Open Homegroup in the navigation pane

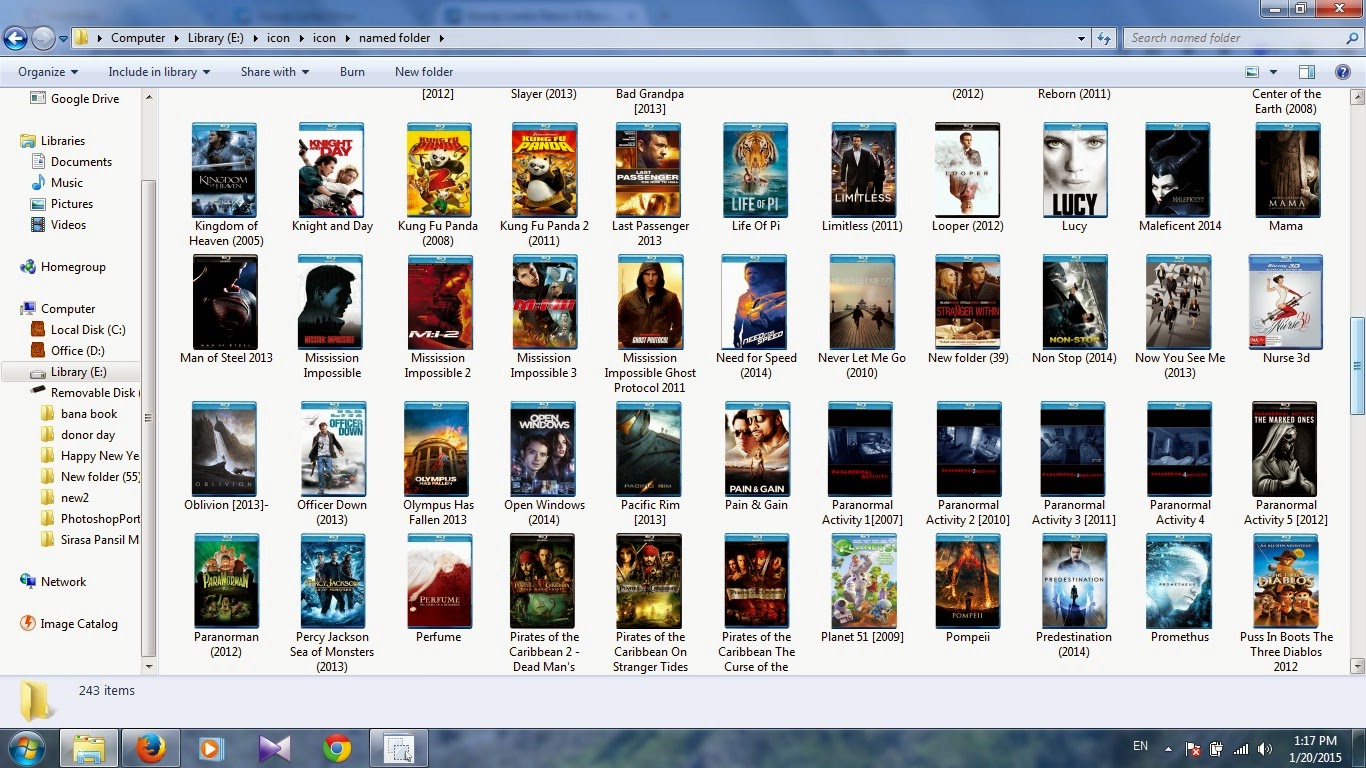pos(73,267)
